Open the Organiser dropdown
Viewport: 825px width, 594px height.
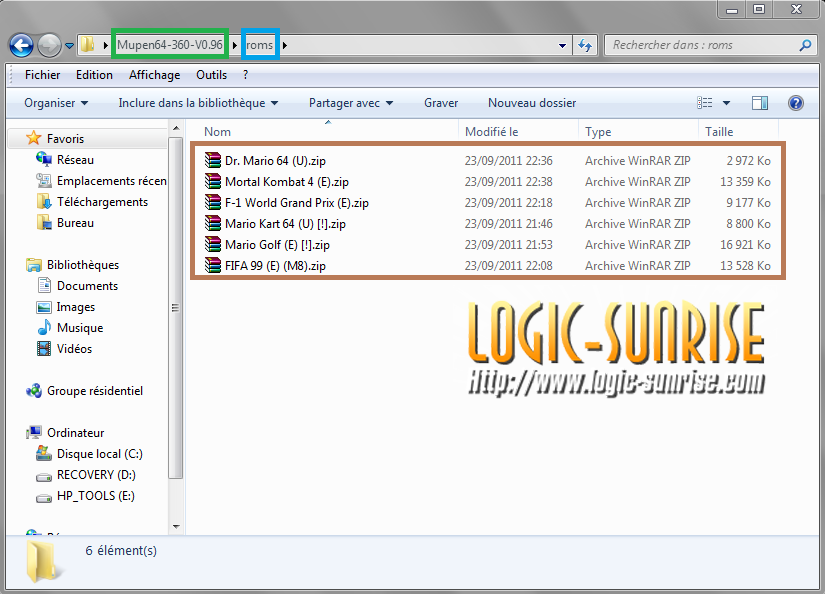56,103
